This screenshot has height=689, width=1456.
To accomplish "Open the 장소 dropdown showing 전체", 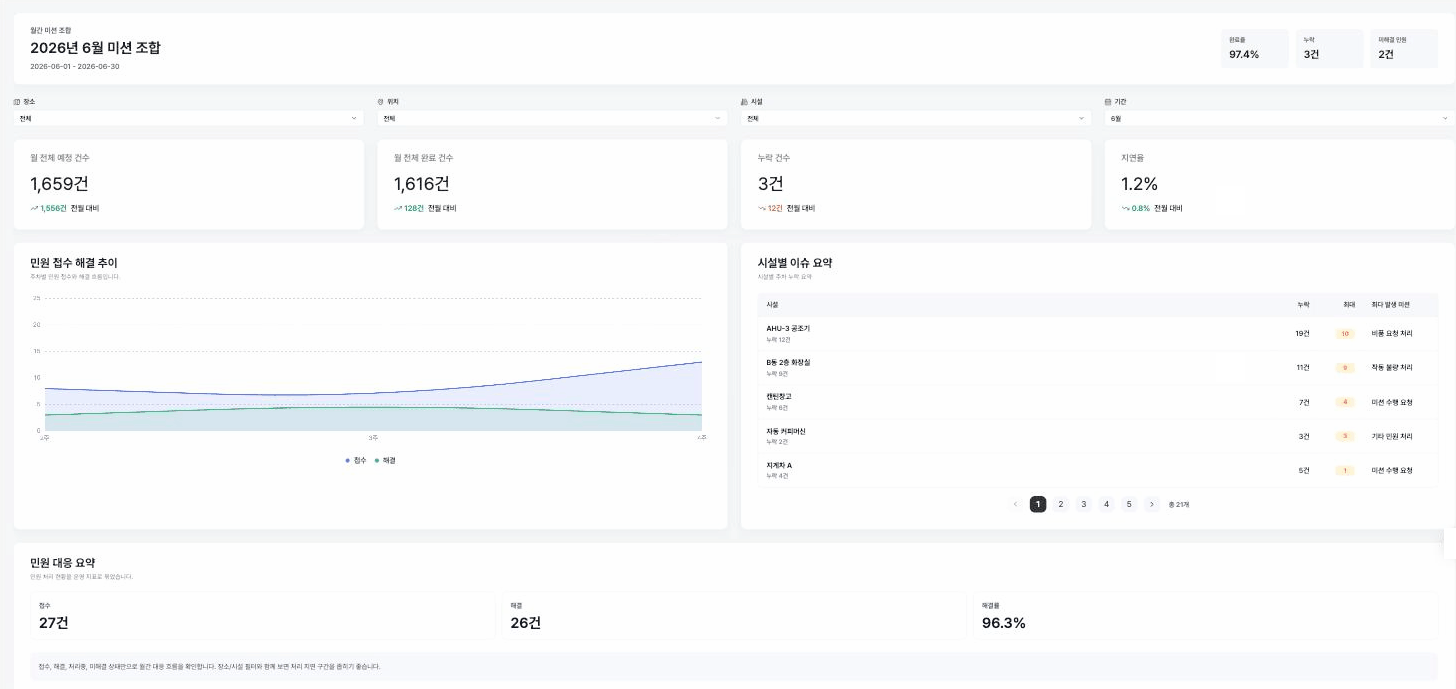I will pyautogui.click(x=189, y=118).
